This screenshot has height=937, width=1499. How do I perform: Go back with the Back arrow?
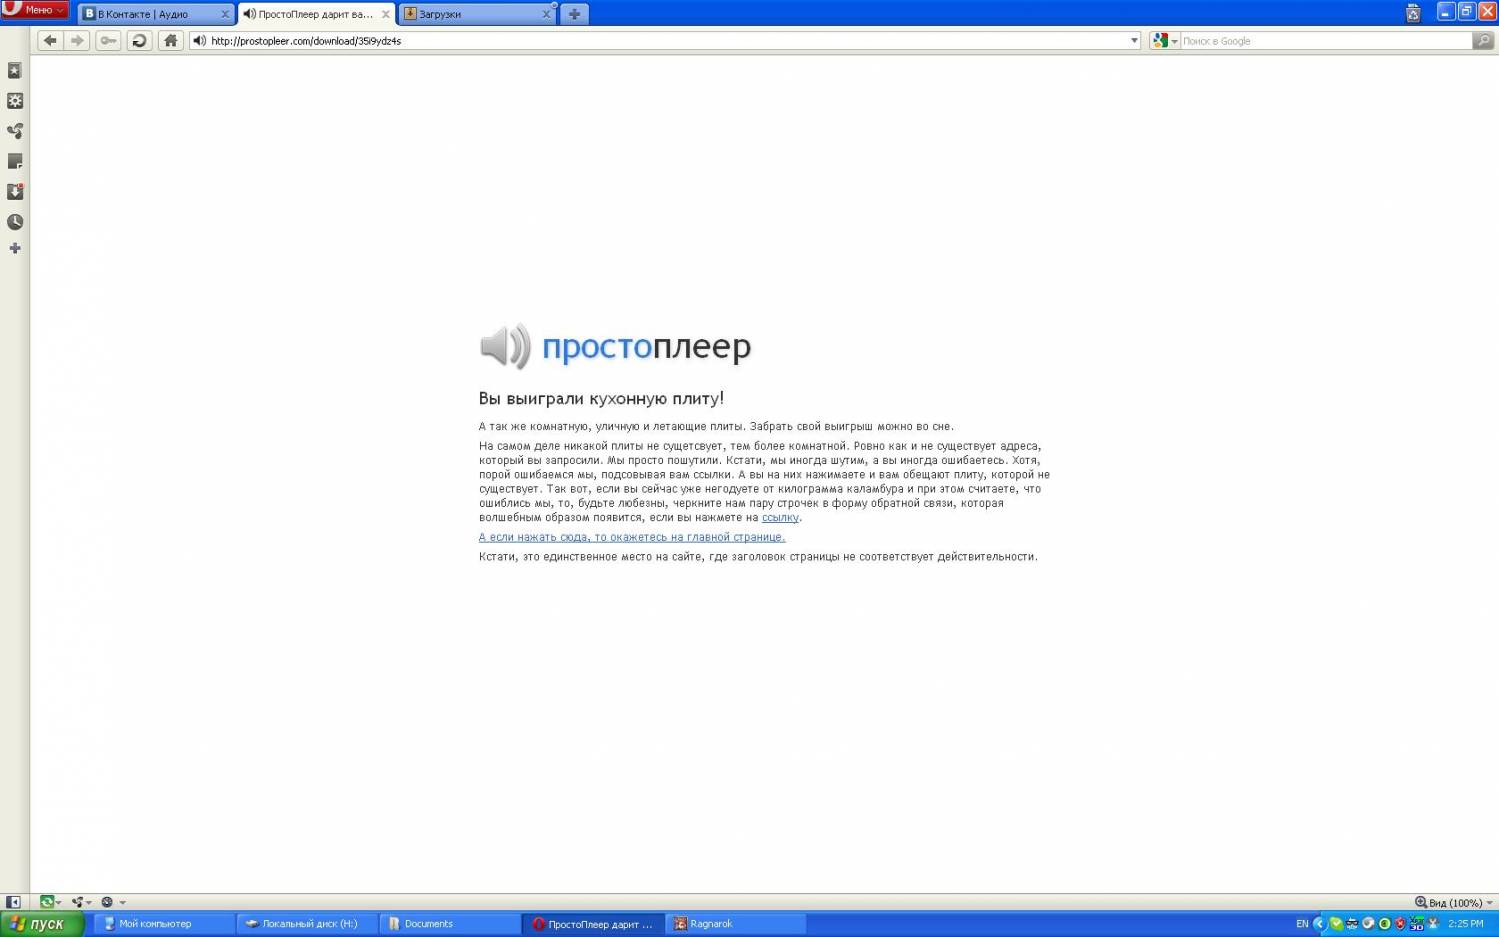(50, 40)
